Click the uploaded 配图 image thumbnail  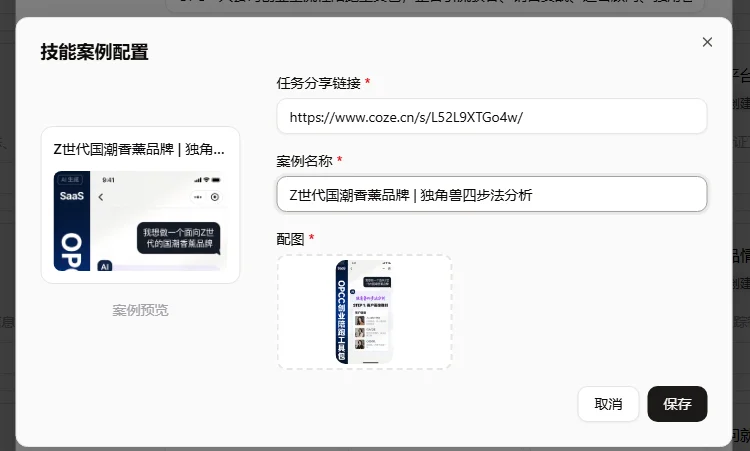tap(364, 312)
